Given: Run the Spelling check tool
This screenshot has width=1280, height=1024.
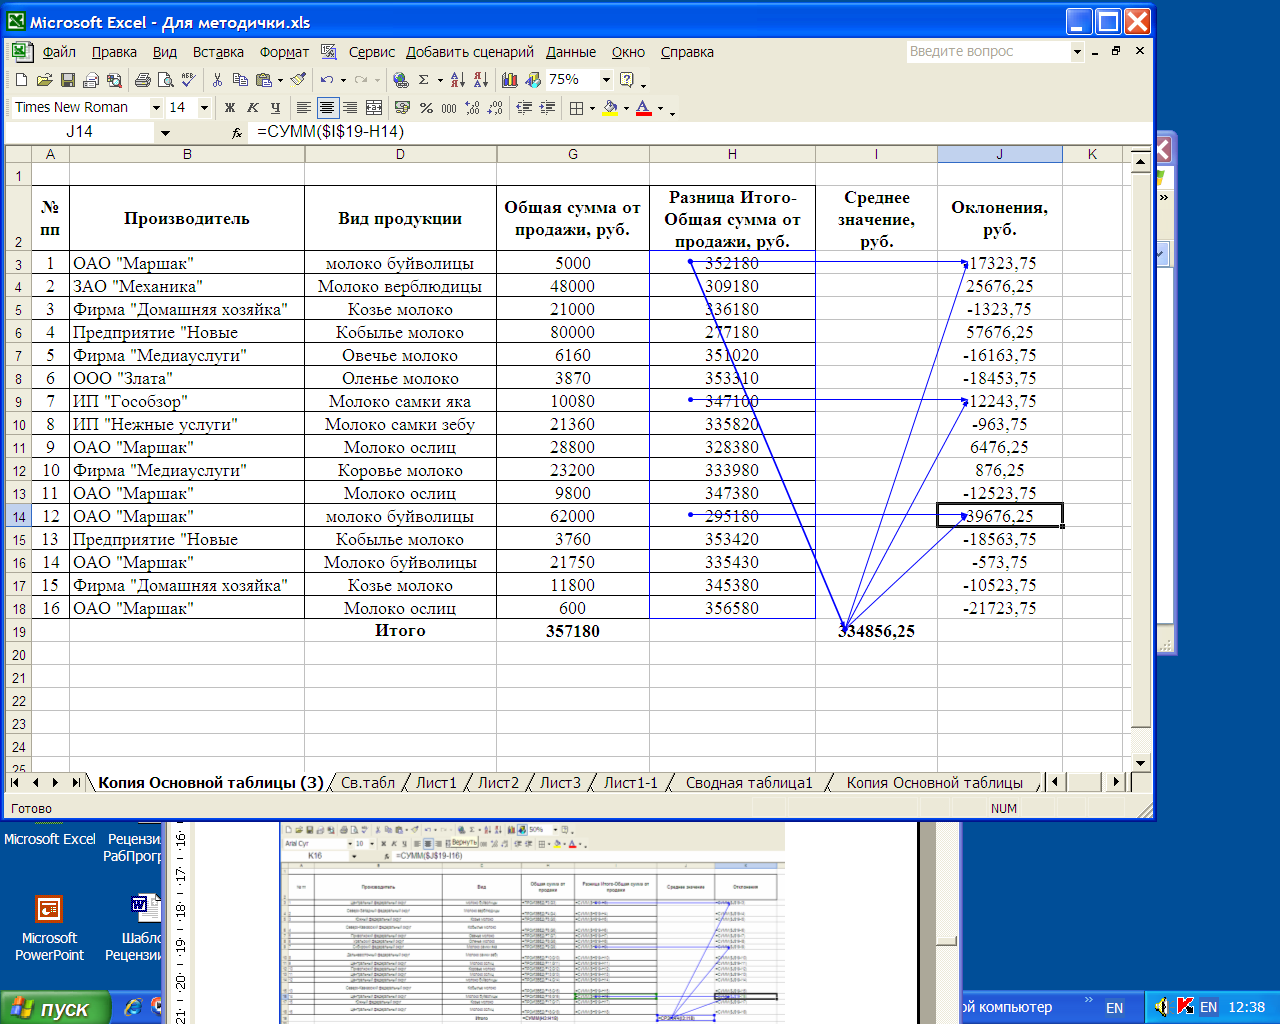Looking at the screenshot, I should point(189,80).
